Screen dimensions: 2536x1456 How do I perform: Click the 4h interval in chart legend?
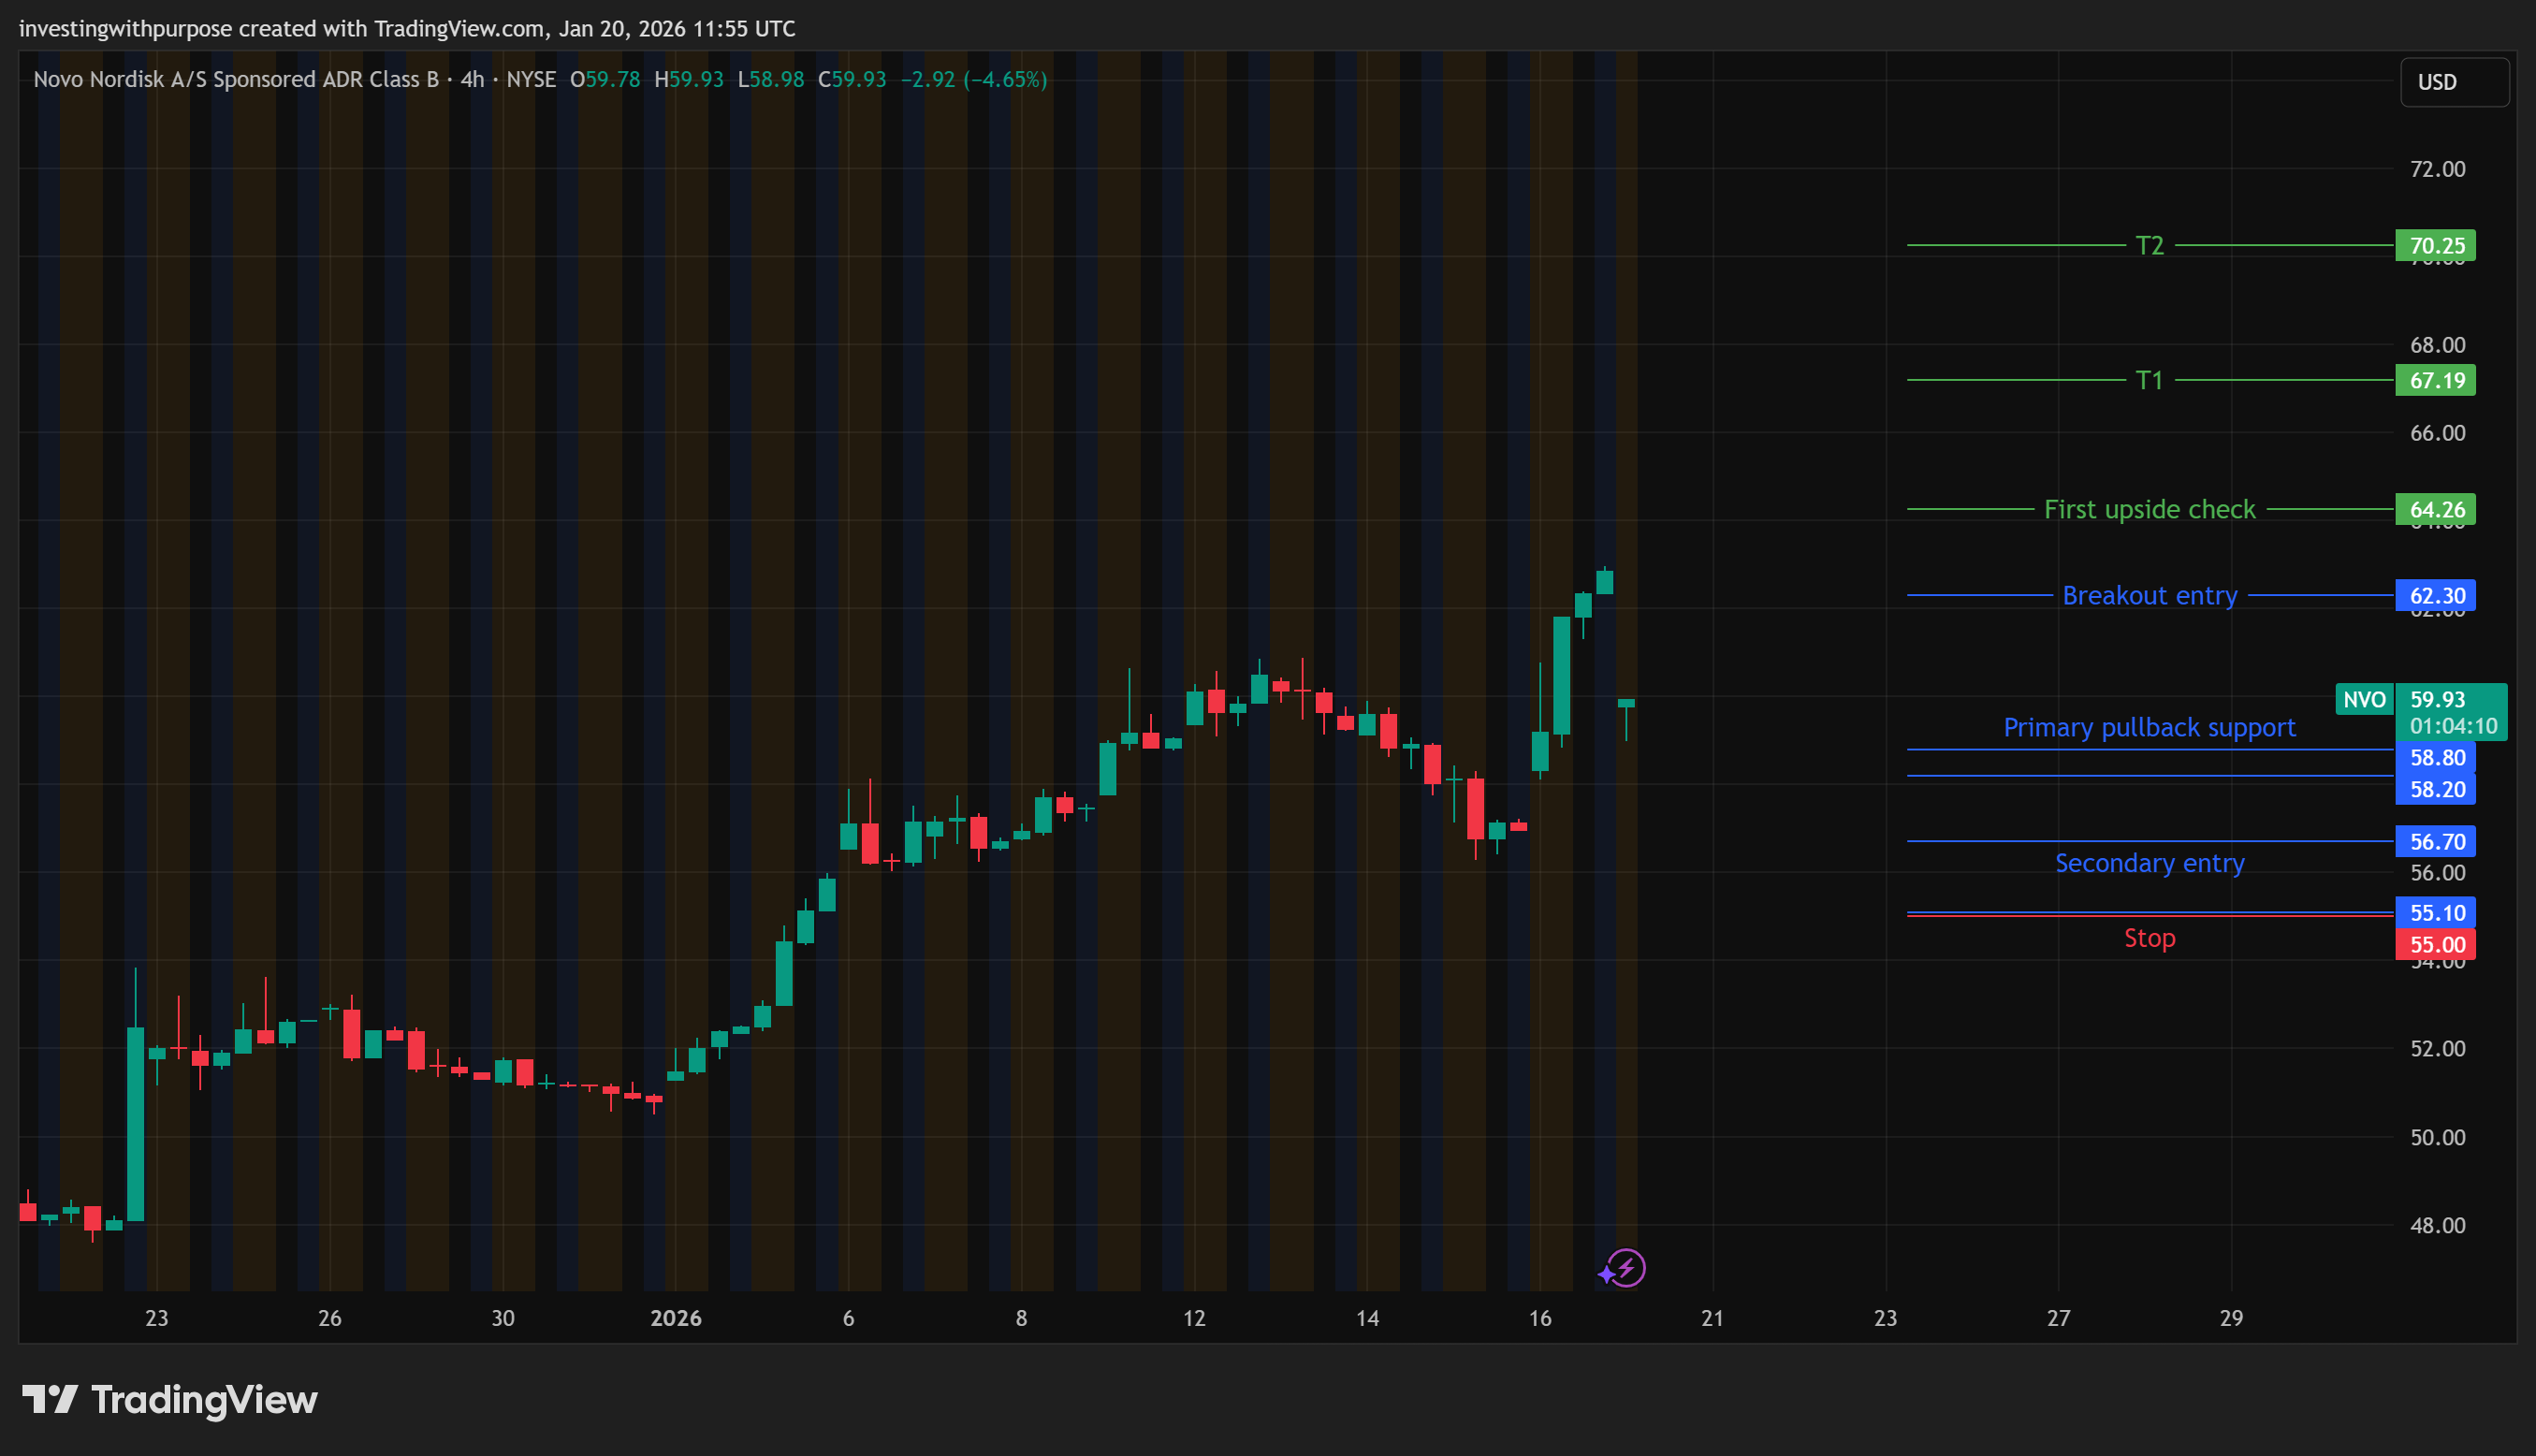pyautogui.click(x=472, y=79)
